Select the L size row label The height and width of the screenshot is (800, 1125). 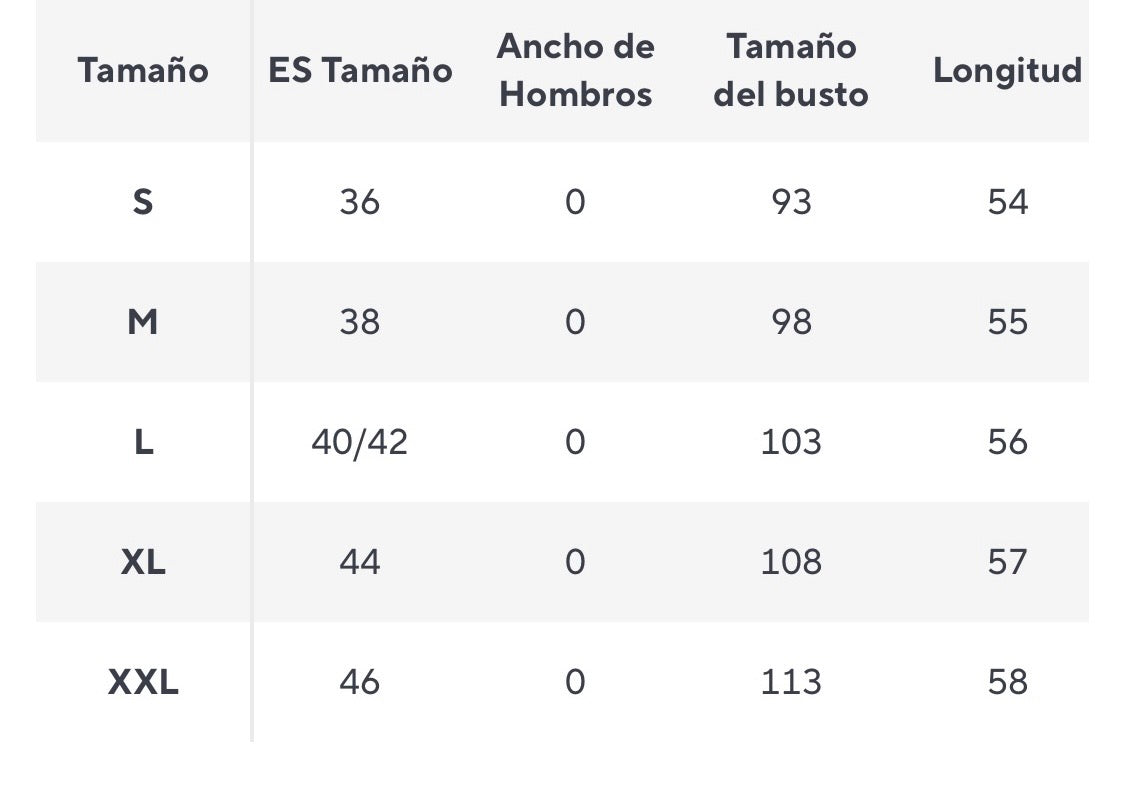coord(143,442)
